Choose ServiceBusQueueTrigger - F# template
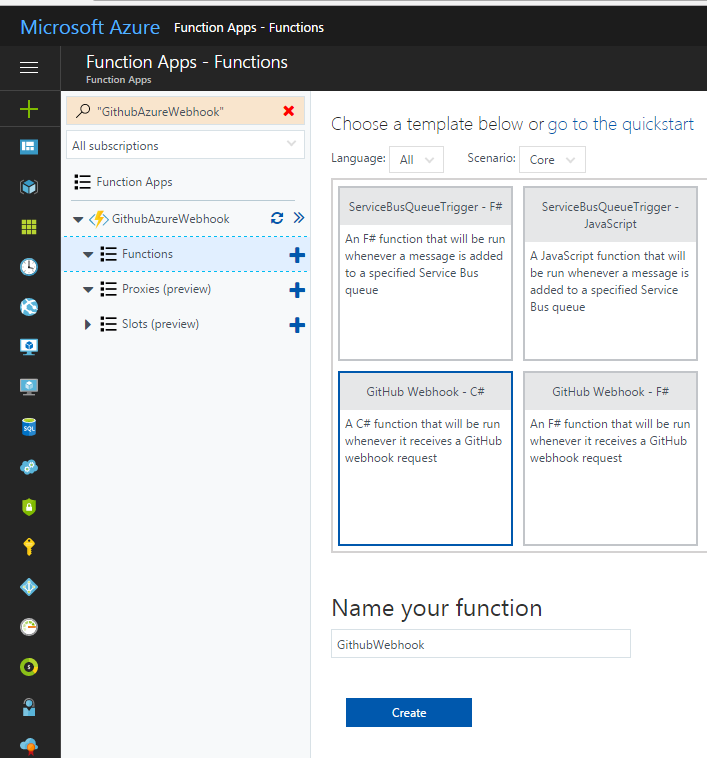The width and height of the screenshot is (707, 758). click(425, 274)
